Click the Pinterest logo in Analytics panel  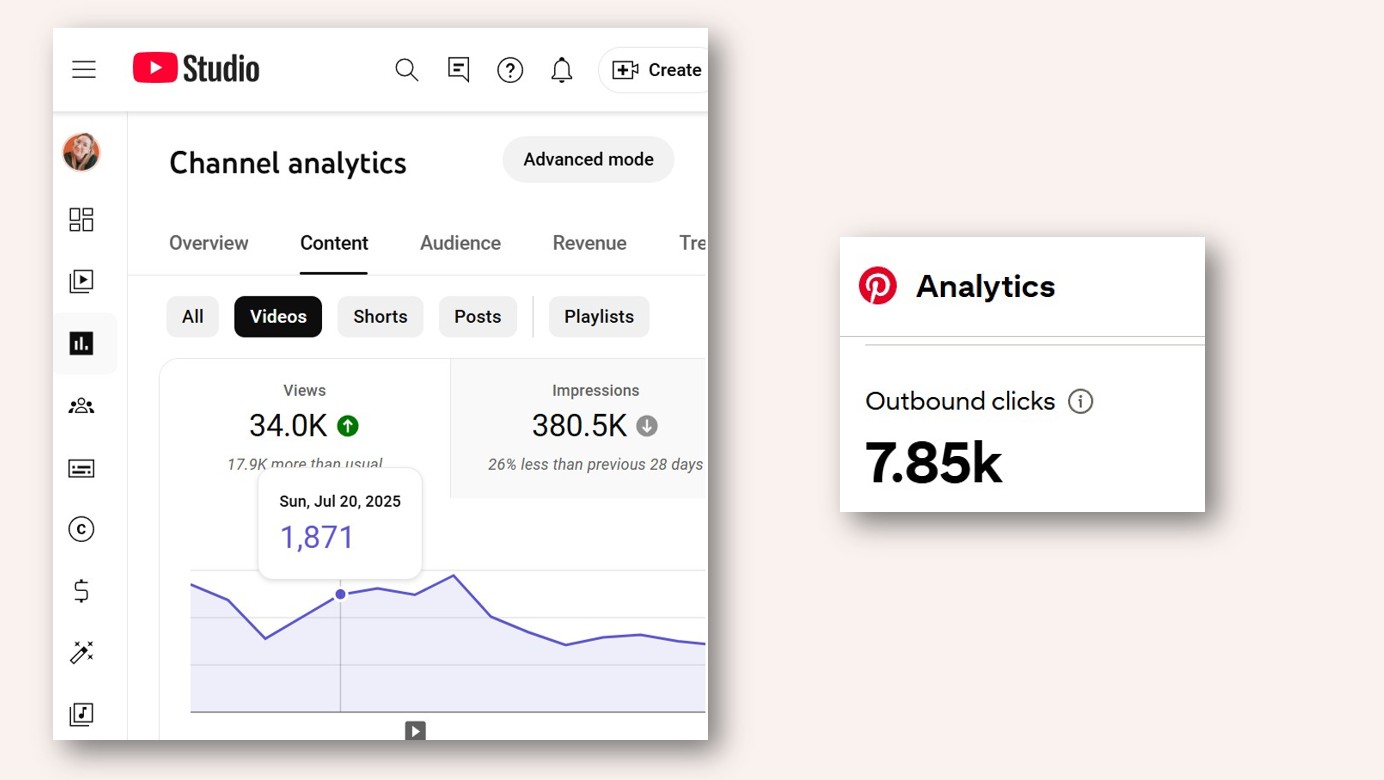878,286
